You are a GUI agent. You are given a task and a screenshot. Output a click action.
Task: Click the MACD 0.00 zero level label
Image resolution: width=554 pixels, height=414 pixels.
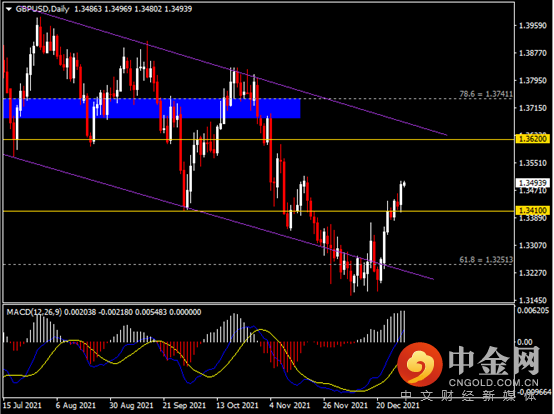[x=525, y=342]
